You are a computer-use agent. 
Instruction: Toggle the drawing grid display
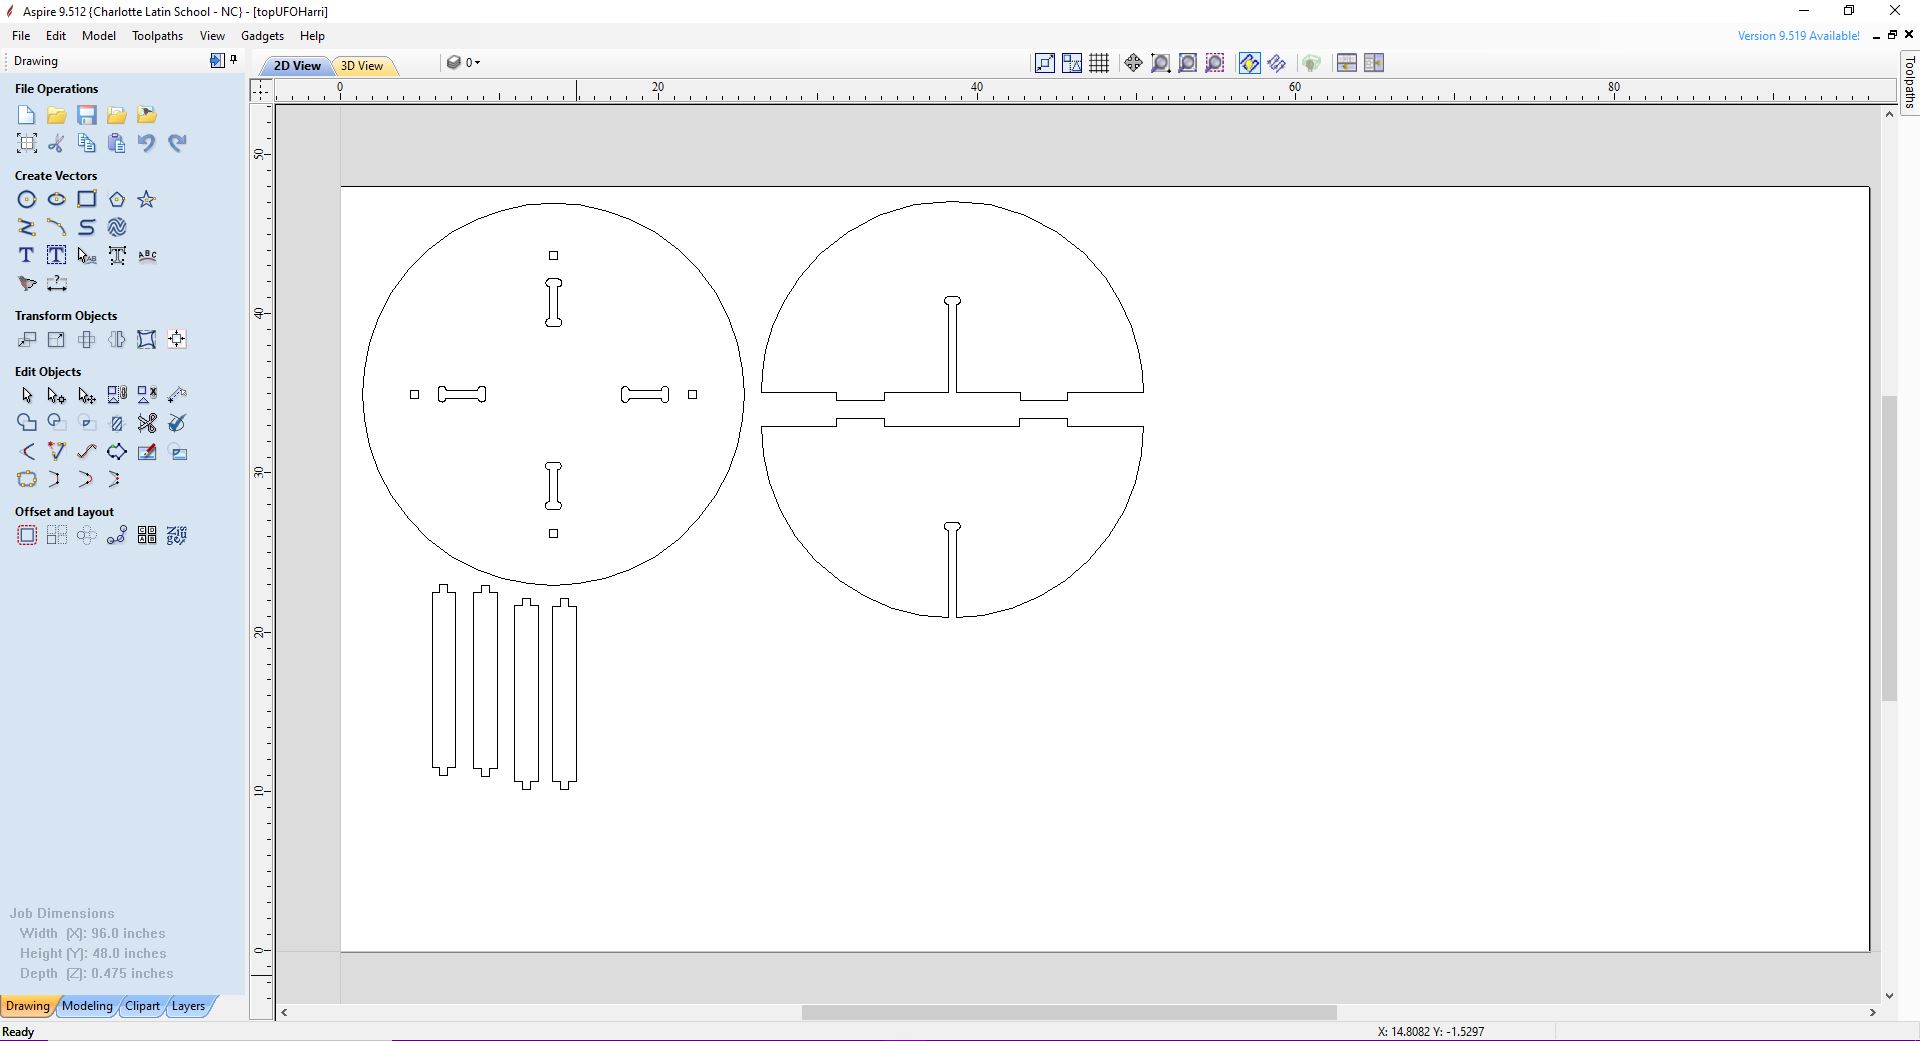pos(1099,63)
